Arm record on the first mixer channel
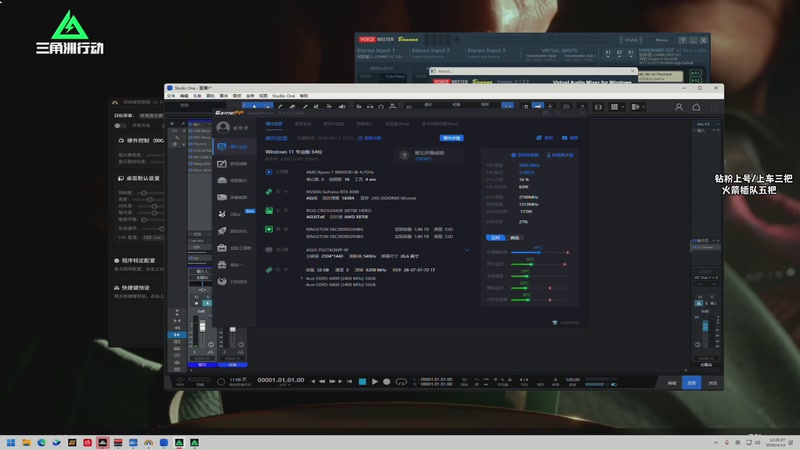The height and width of the screenshot is (450, 800). 196,303
